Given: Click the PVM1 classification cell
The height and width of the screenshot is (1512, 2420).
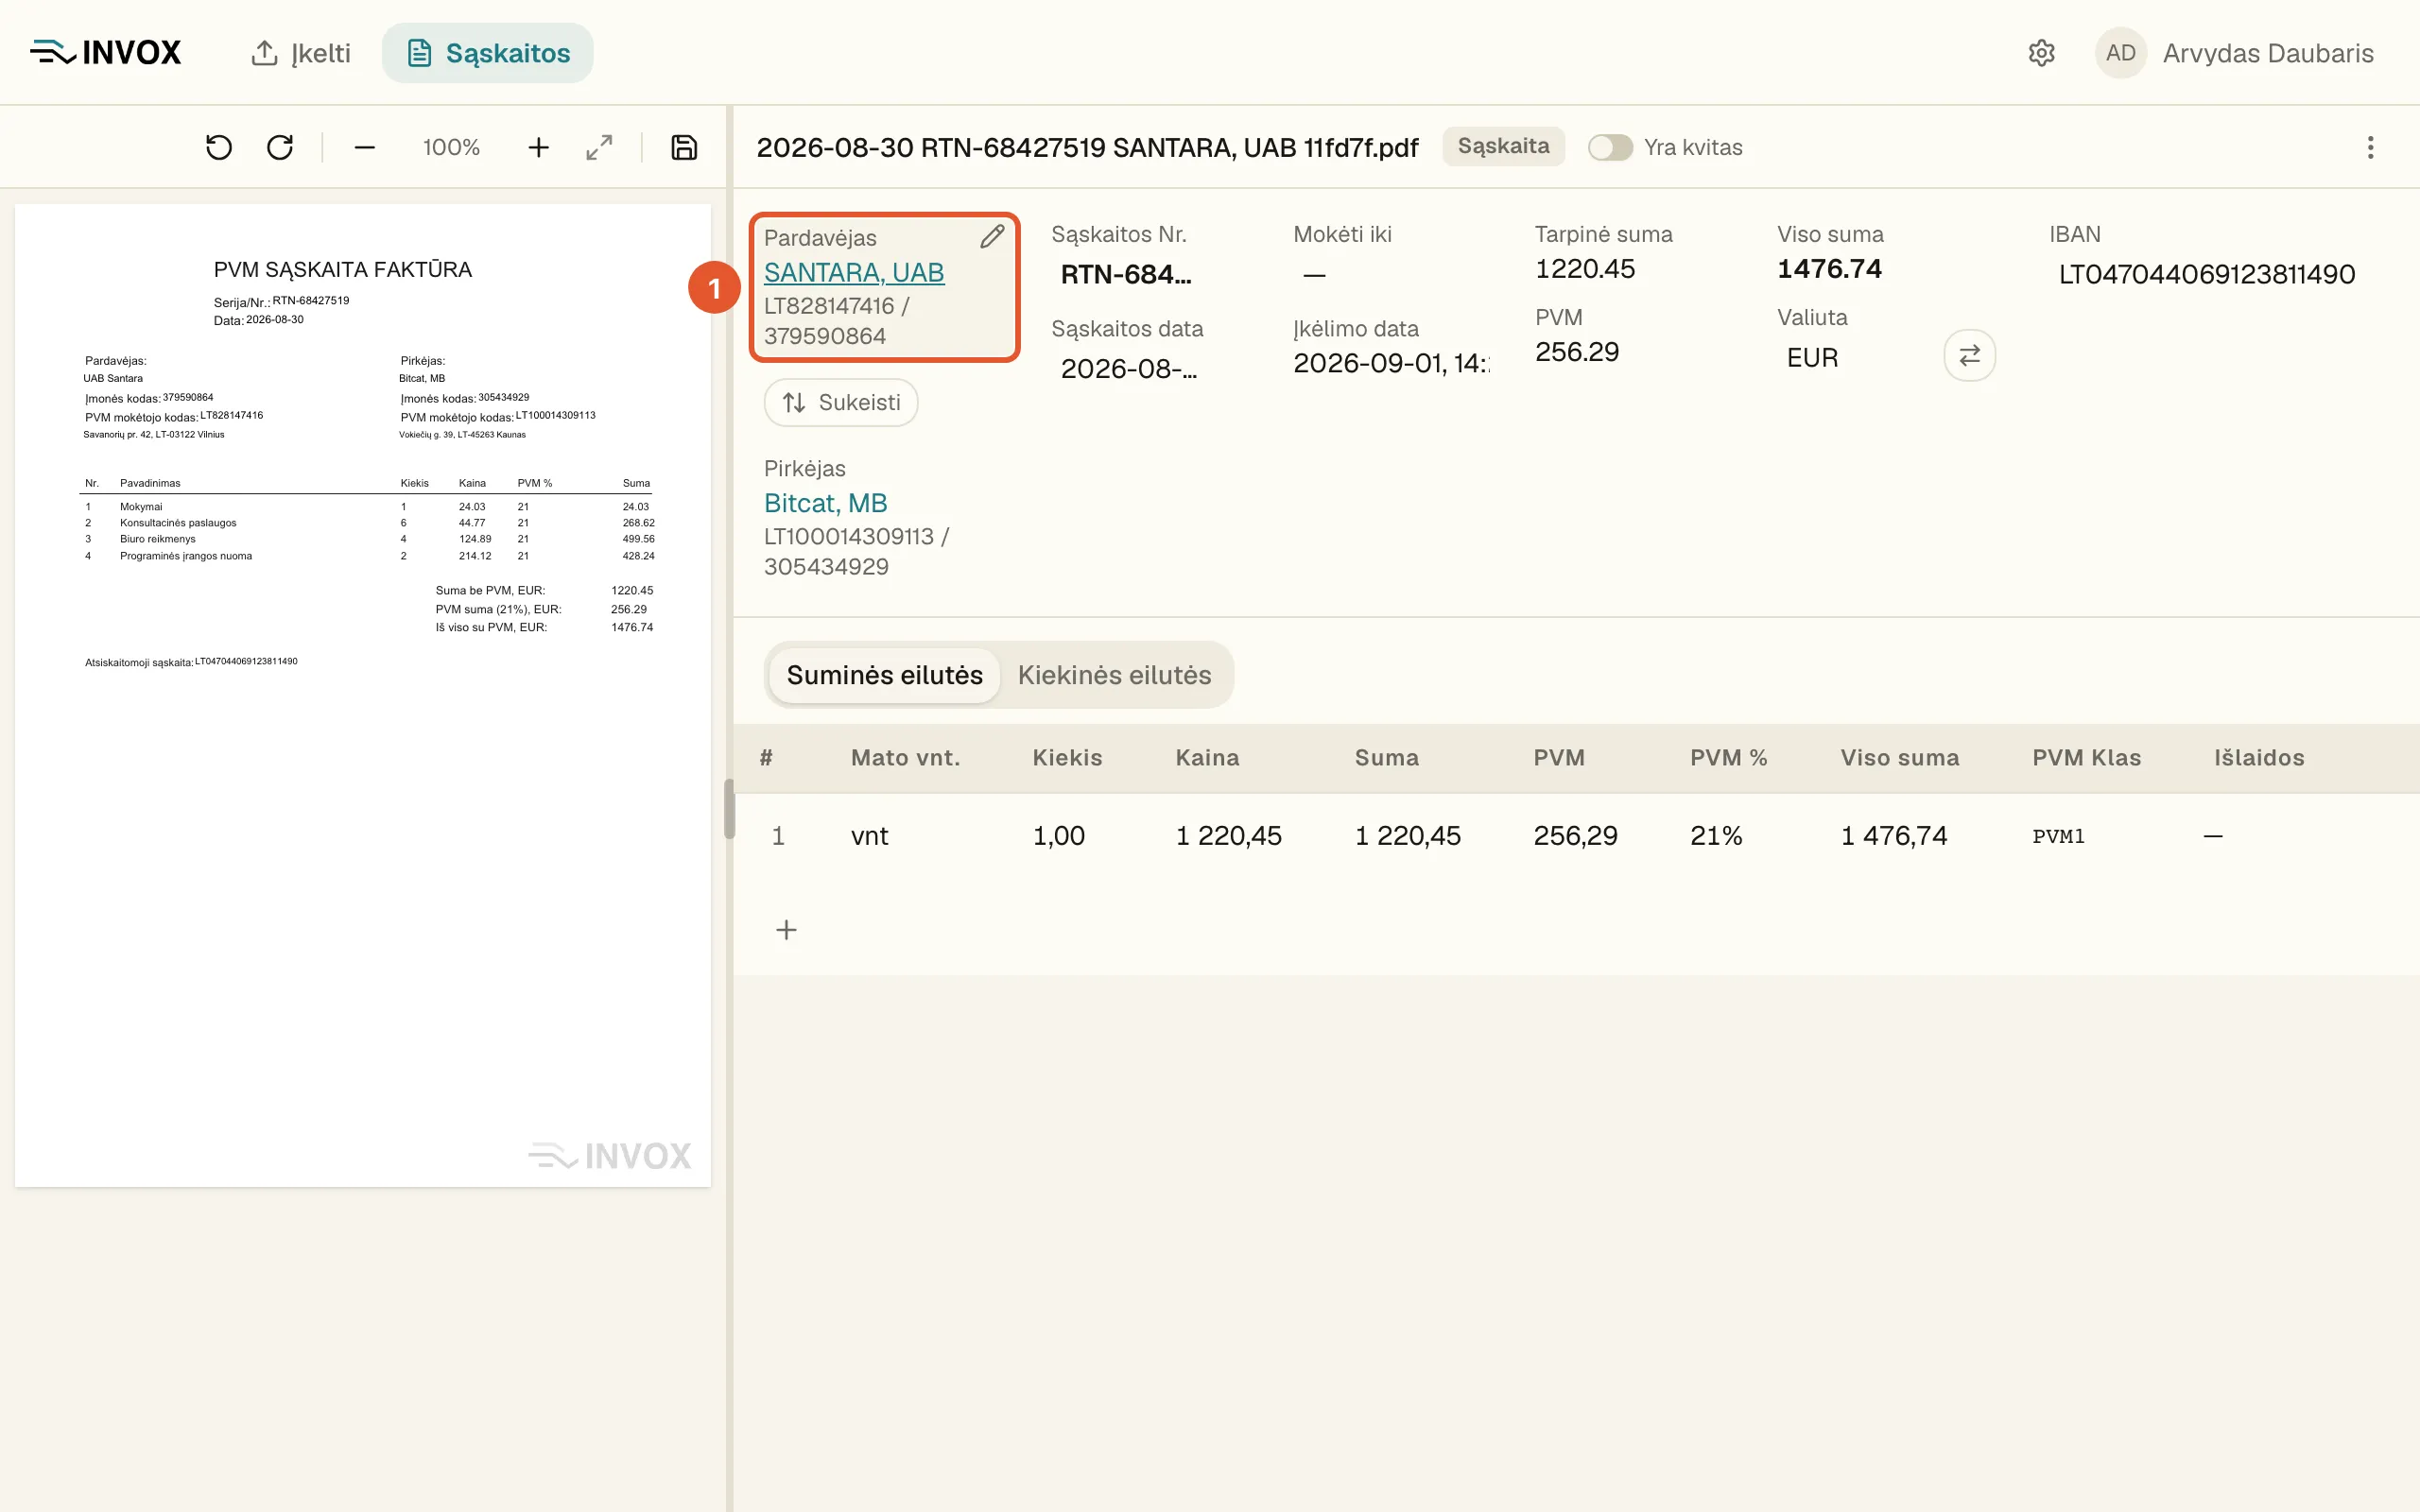Looking at the screenshot, I should (x=2058, y=836).
